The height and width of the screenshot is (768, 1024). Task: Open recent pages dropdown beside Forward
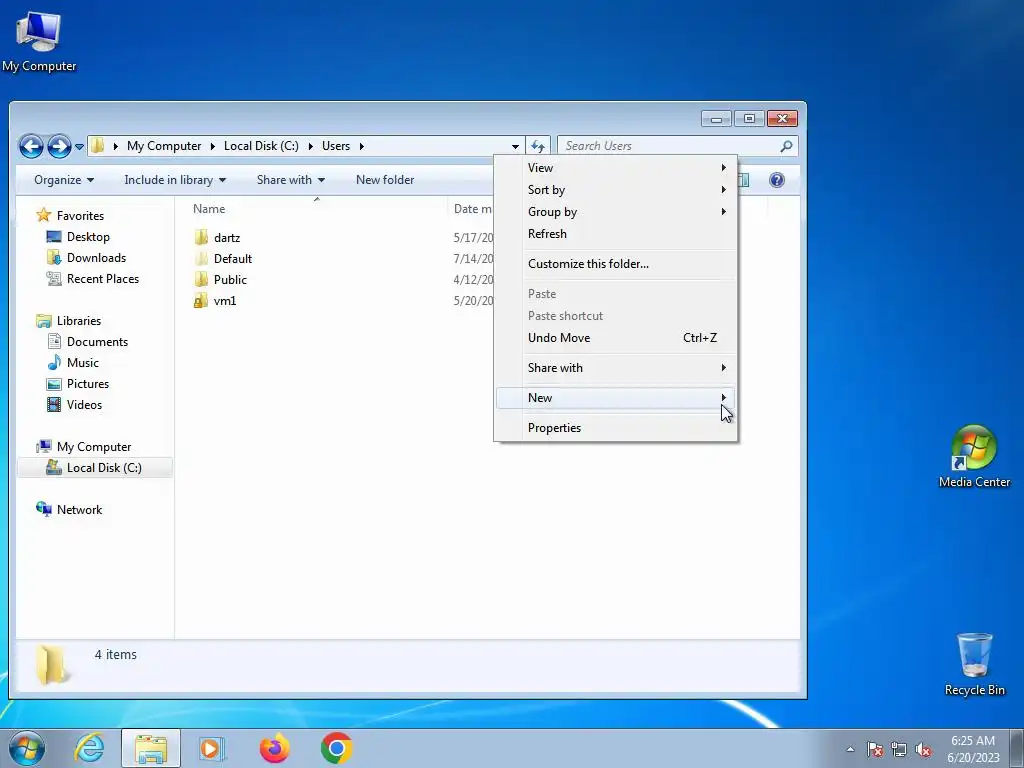pos(79,147)
